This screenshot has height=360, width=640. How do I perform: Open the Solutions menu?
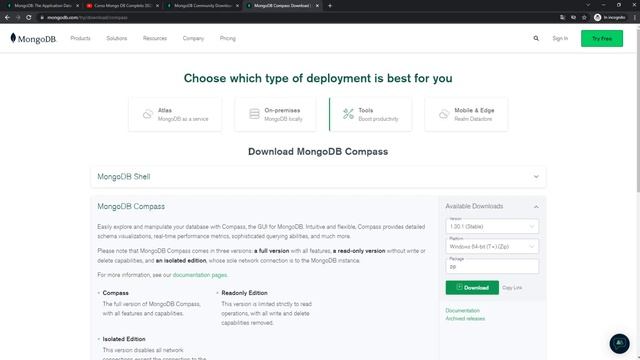[x=117, y=38]
